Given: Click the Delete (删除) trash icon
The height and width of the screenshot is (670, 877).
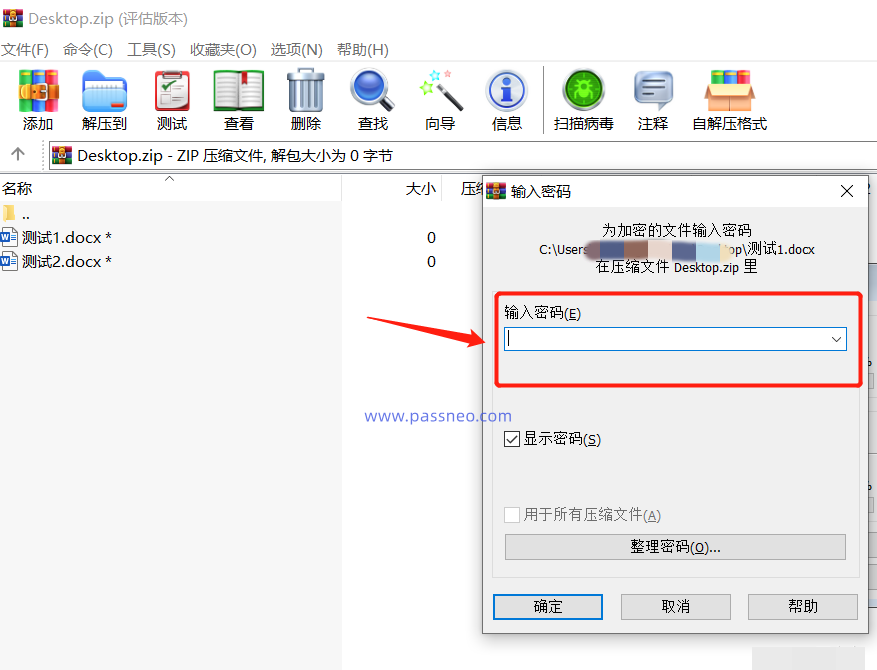Looking at the screenshot, I should click(305, 90).
